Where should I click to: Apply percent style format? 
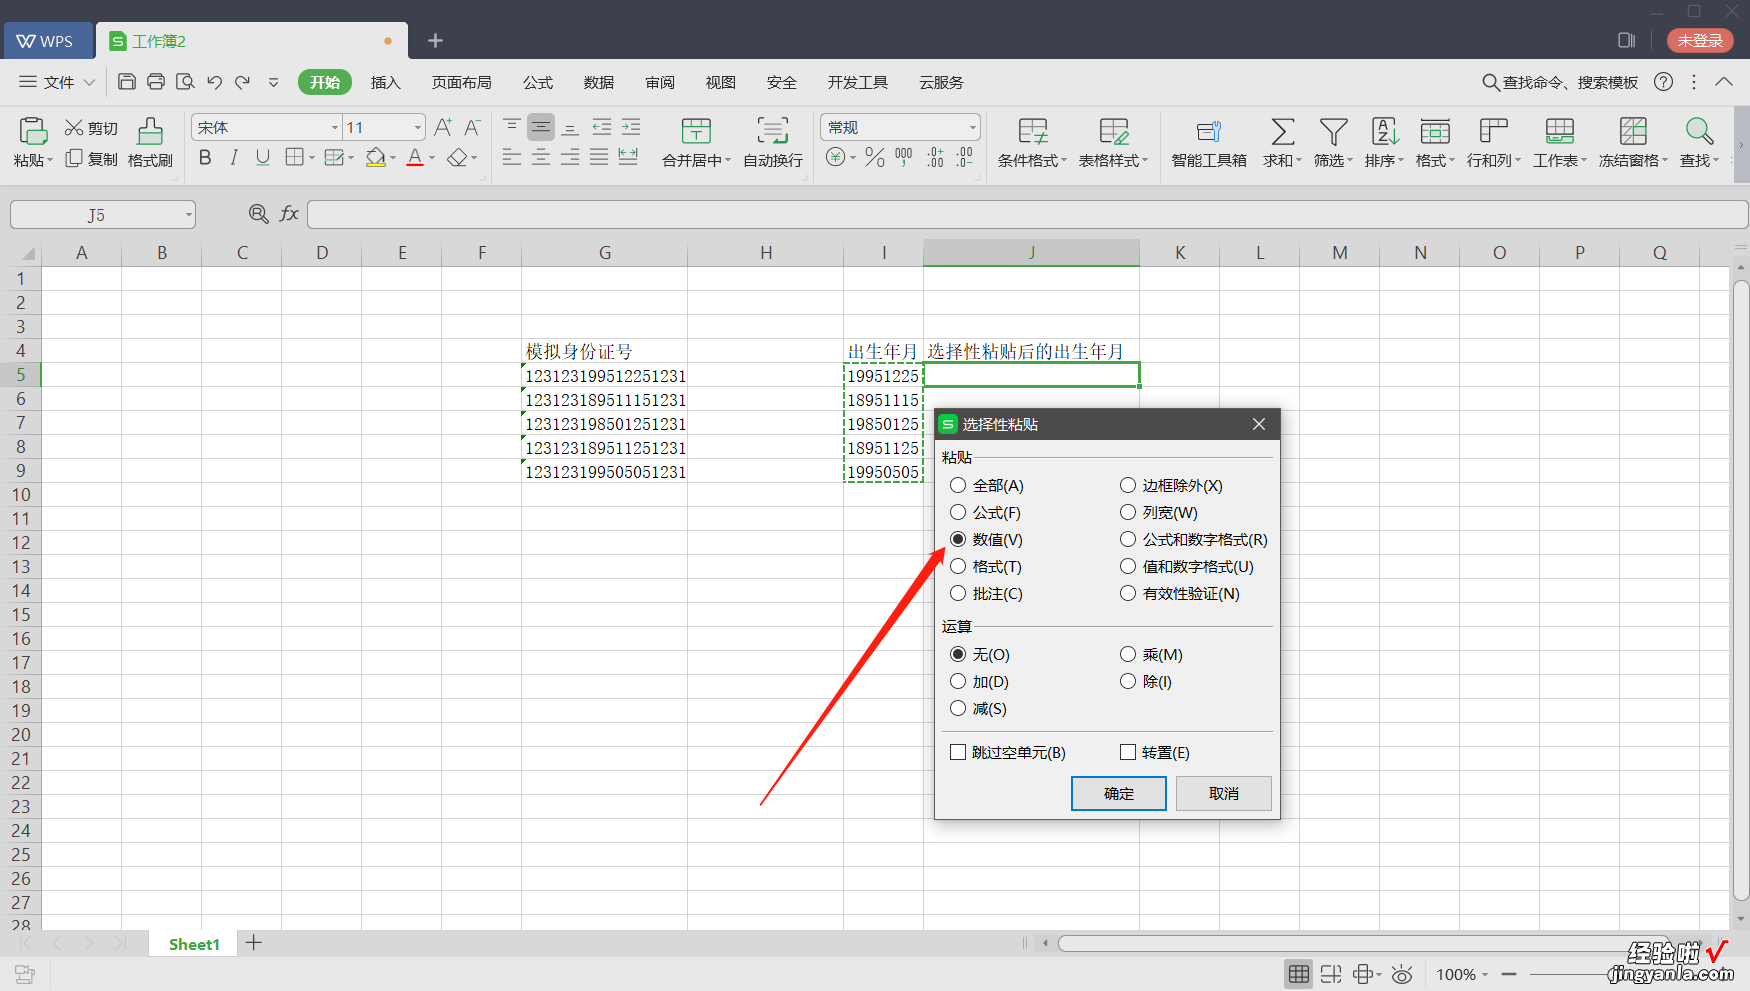tap(875, 157)
